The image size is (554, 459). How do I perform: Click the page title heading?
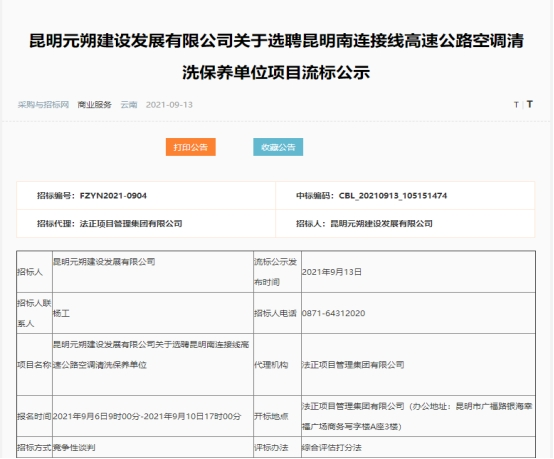coord(276,57)
